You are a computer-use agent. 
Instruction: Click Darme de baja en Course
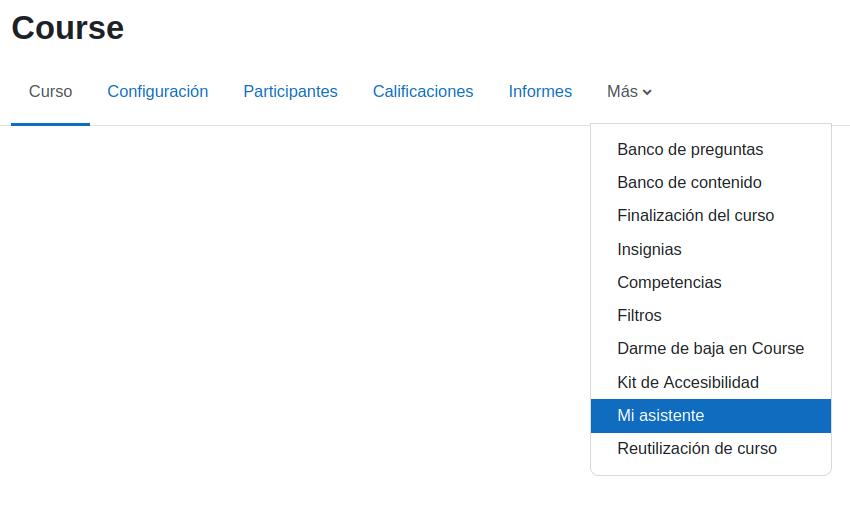[711, 349]
